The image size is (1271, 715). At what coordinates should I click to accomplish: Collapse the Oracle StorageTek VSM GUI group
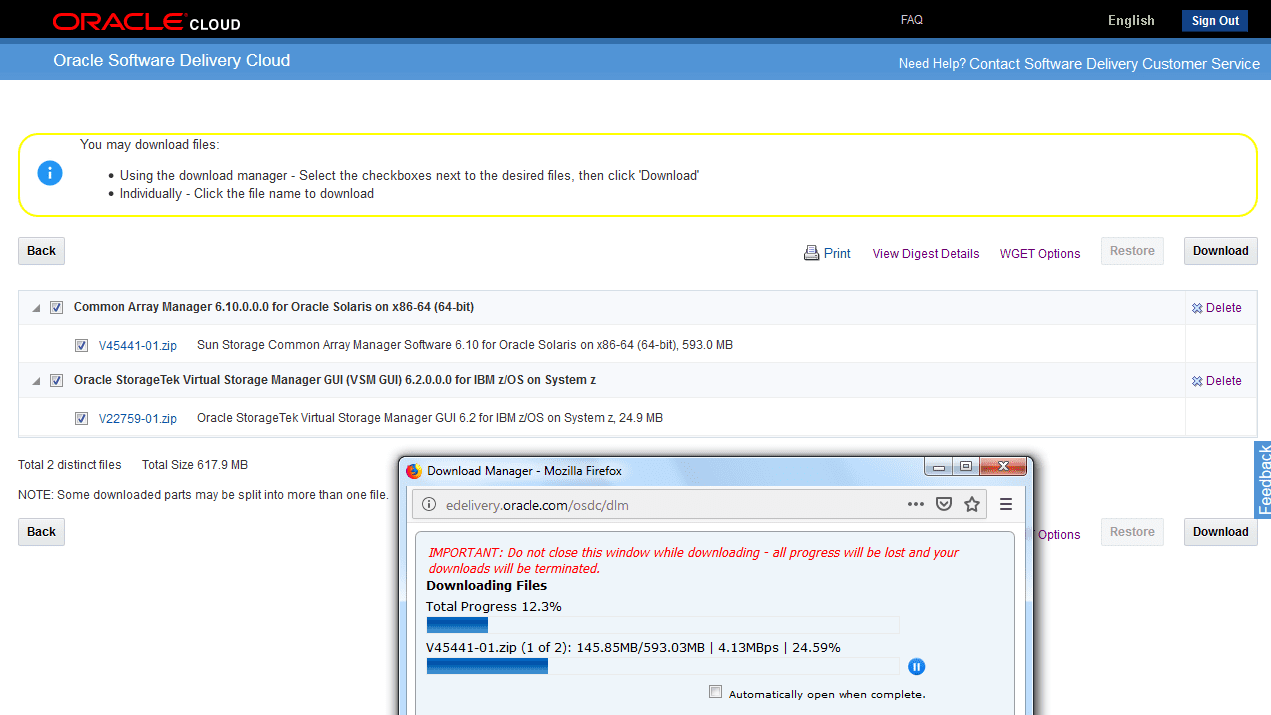click(36, 381)
